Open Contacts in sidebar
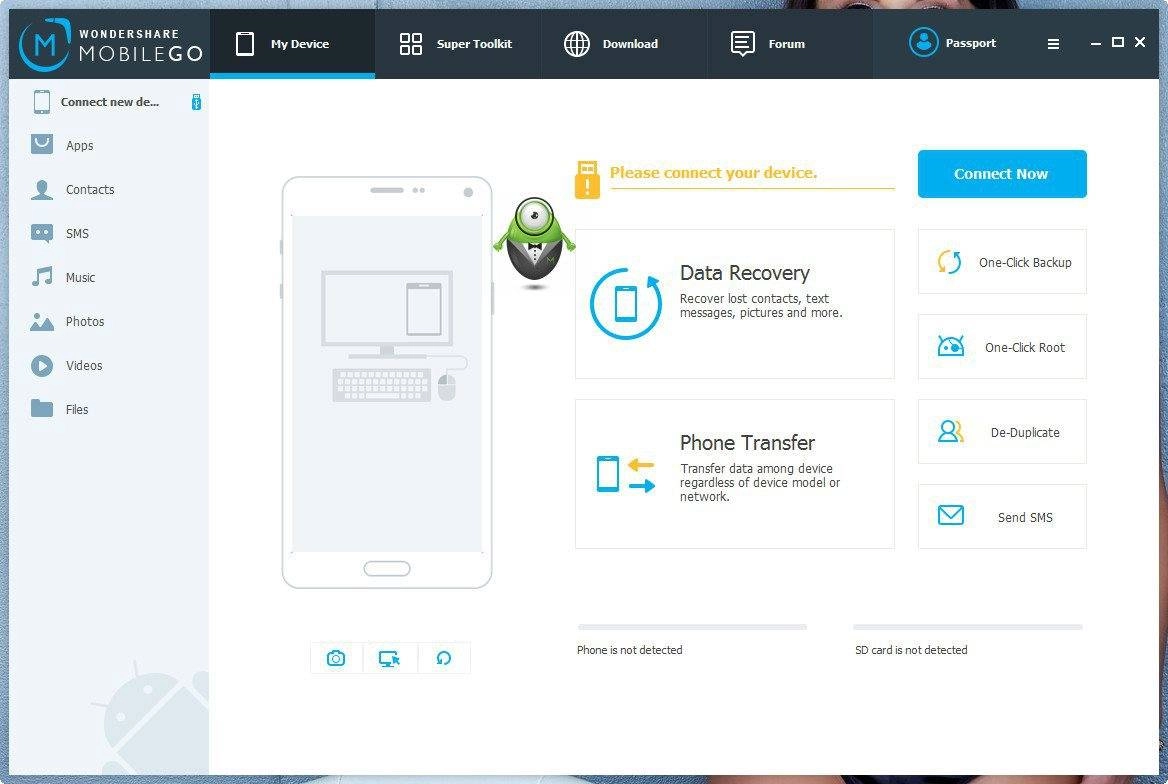The image size is (1168, 784). [x=109, y=189]
